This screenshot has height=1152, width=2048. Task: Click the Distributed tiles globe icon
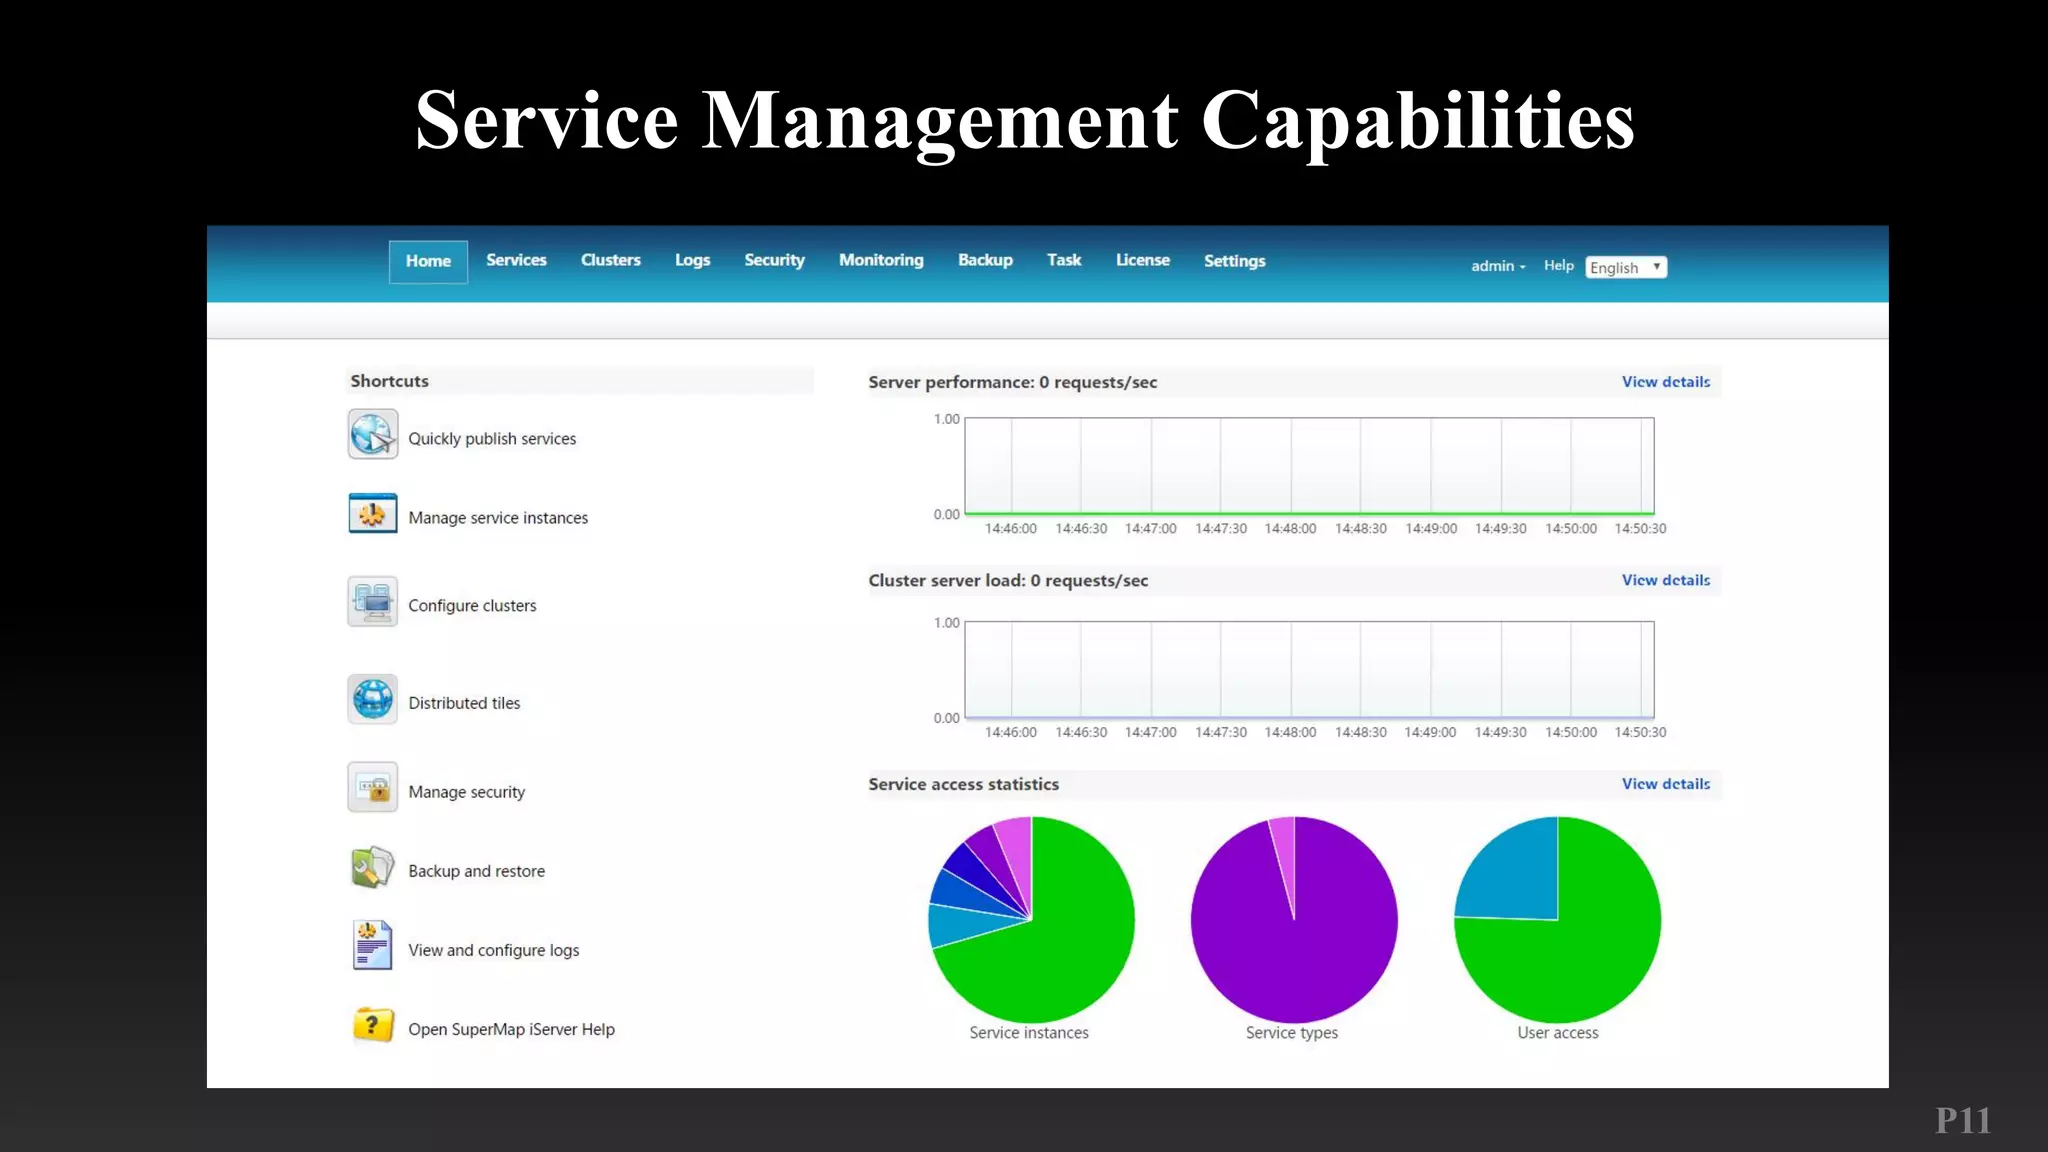pos(373,699)
